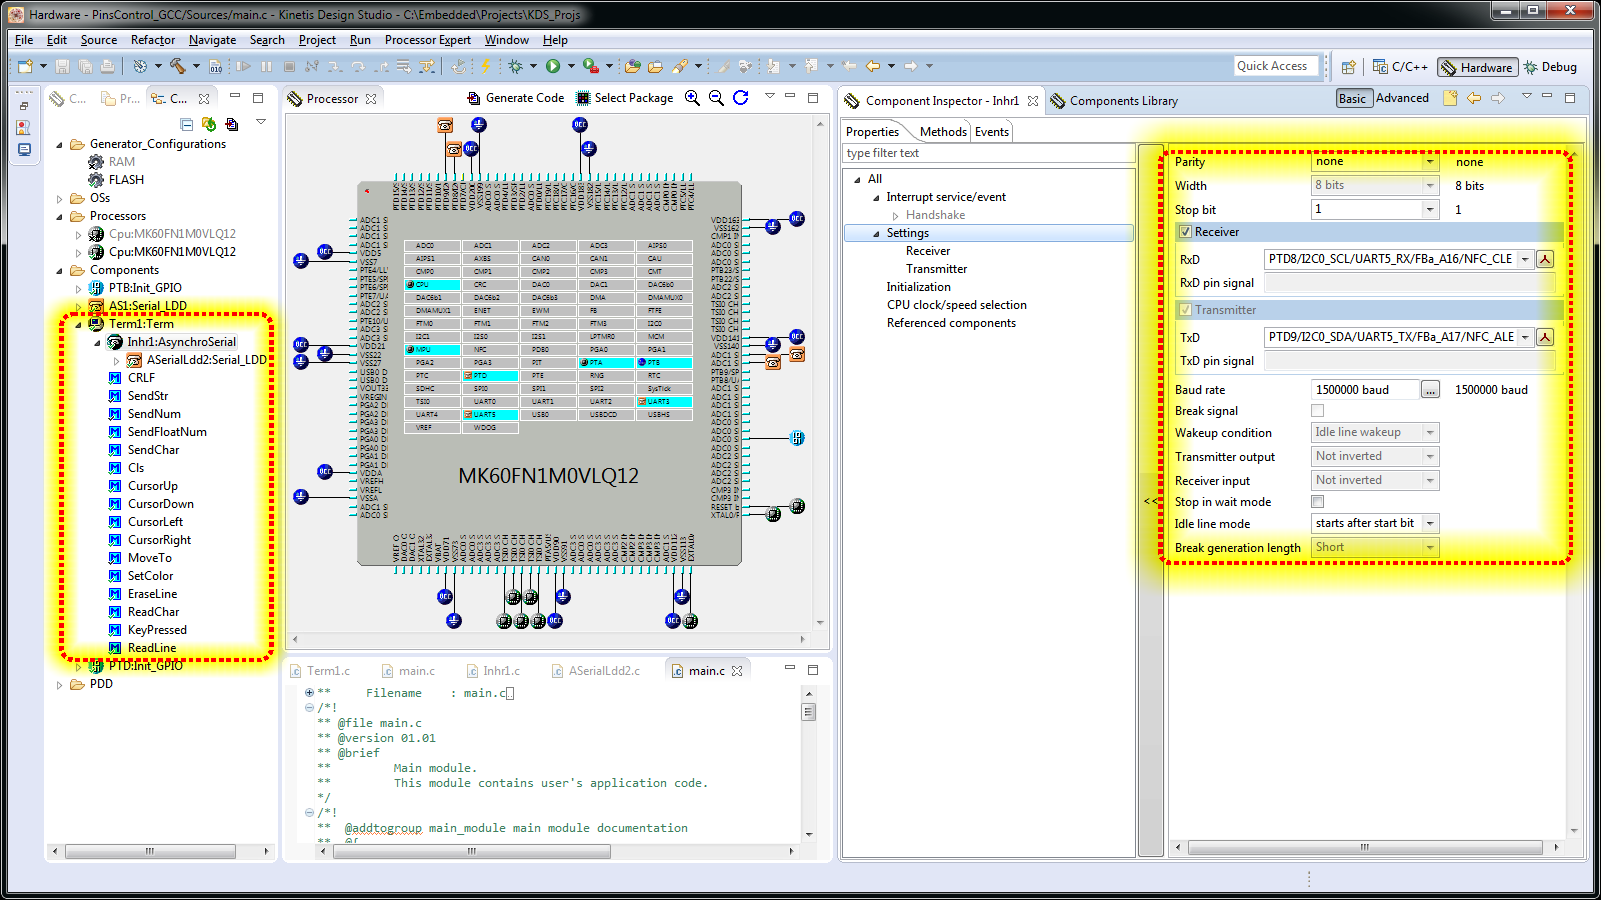This screenshot has width=1606, height=900.
Task: Click the Generate Code icon
Action: tap(474, 98)
